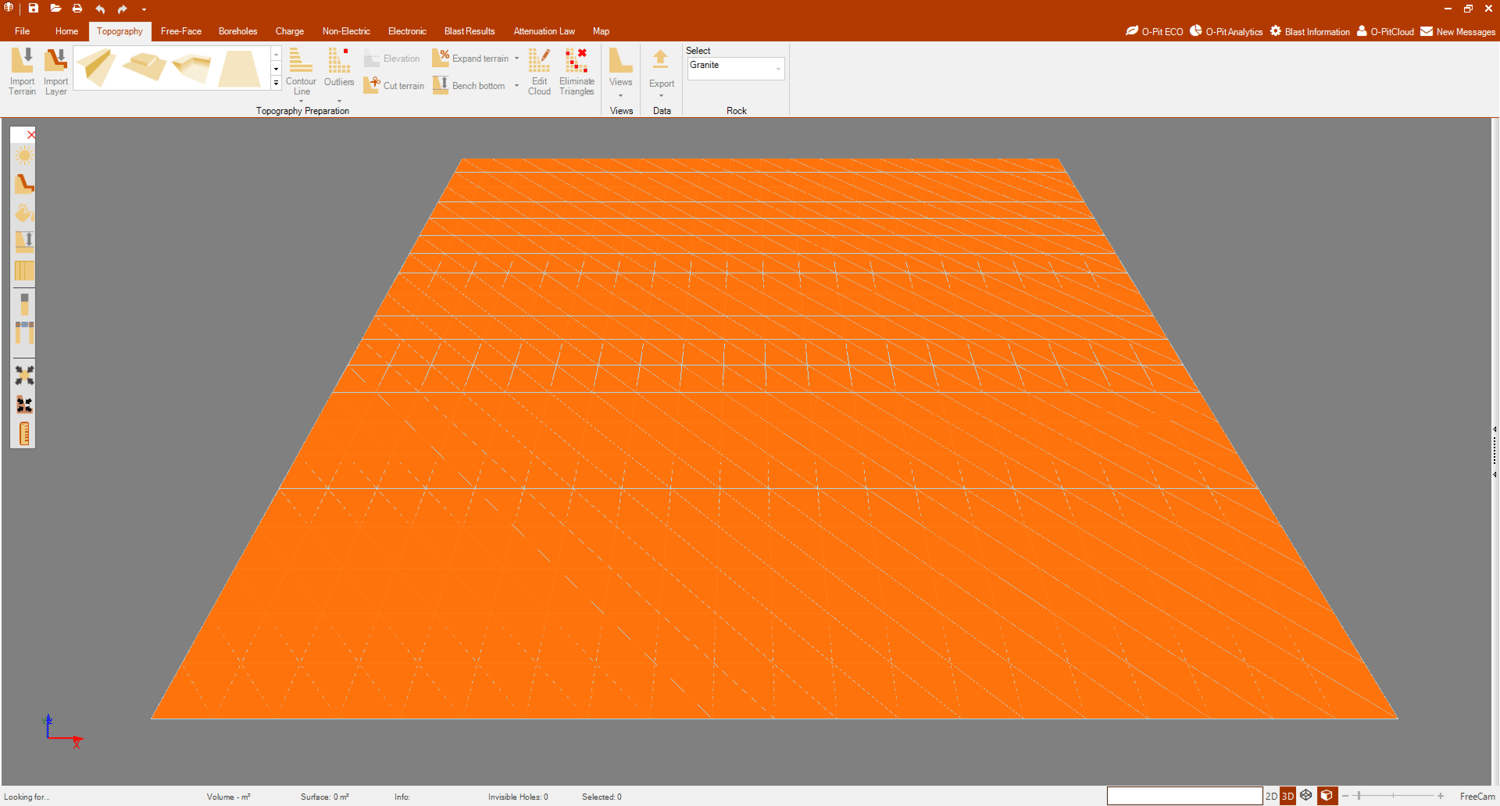Switch to the Free-Face tab
The image size is (1500, 806).
(181, 31)
